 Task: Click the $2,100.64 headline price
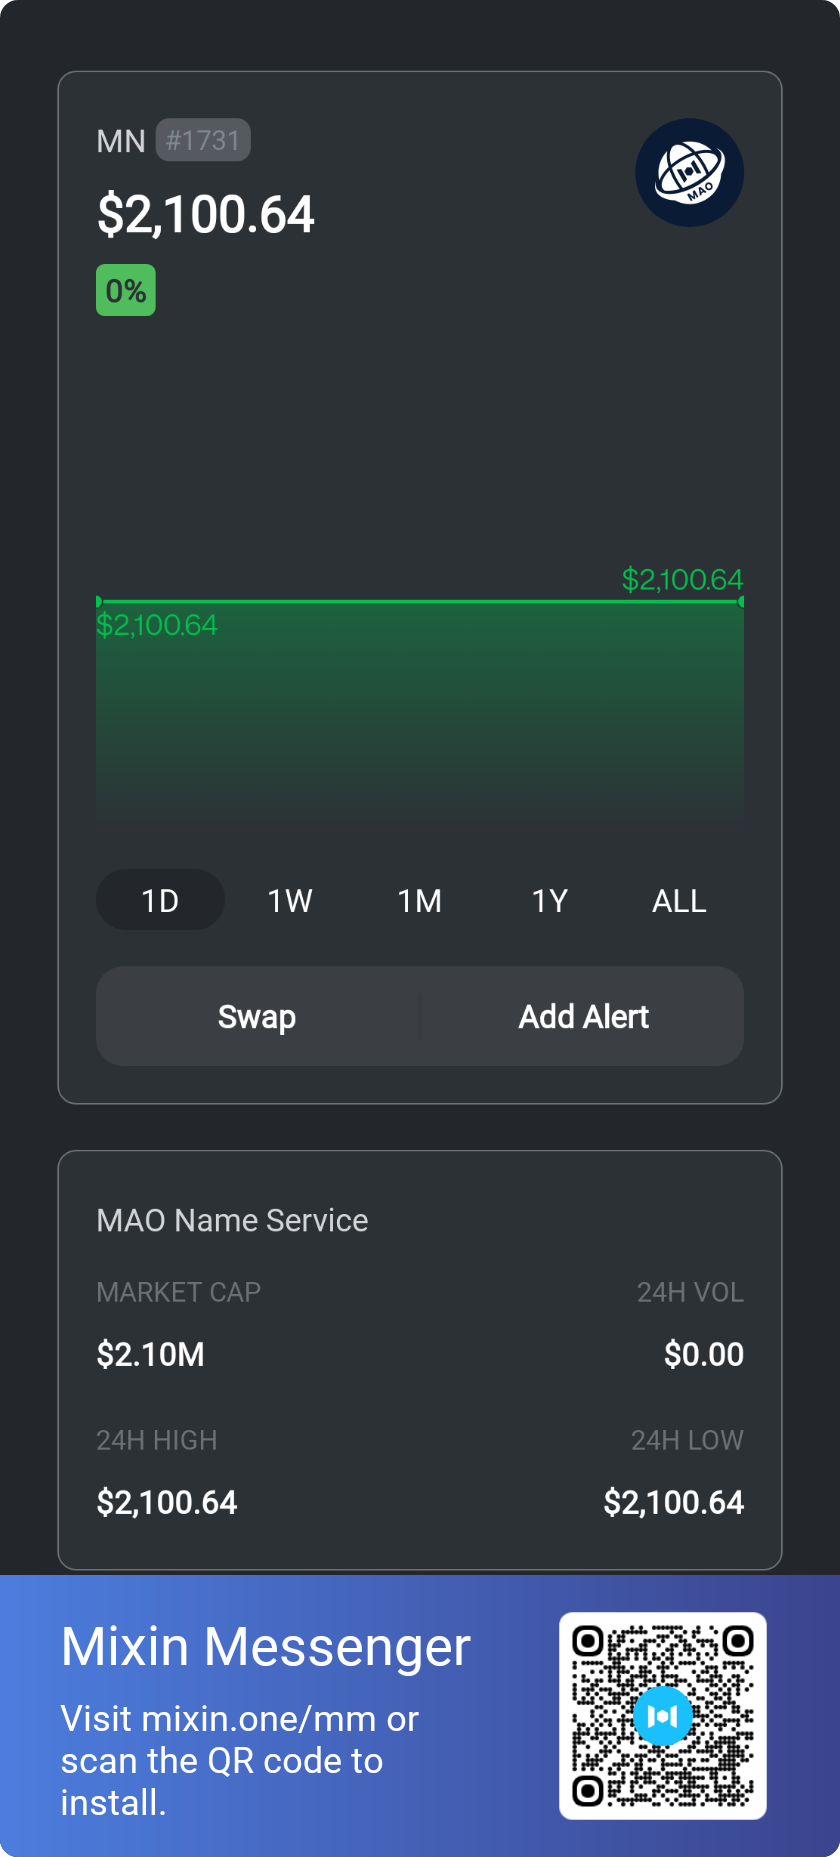(206, 215)
